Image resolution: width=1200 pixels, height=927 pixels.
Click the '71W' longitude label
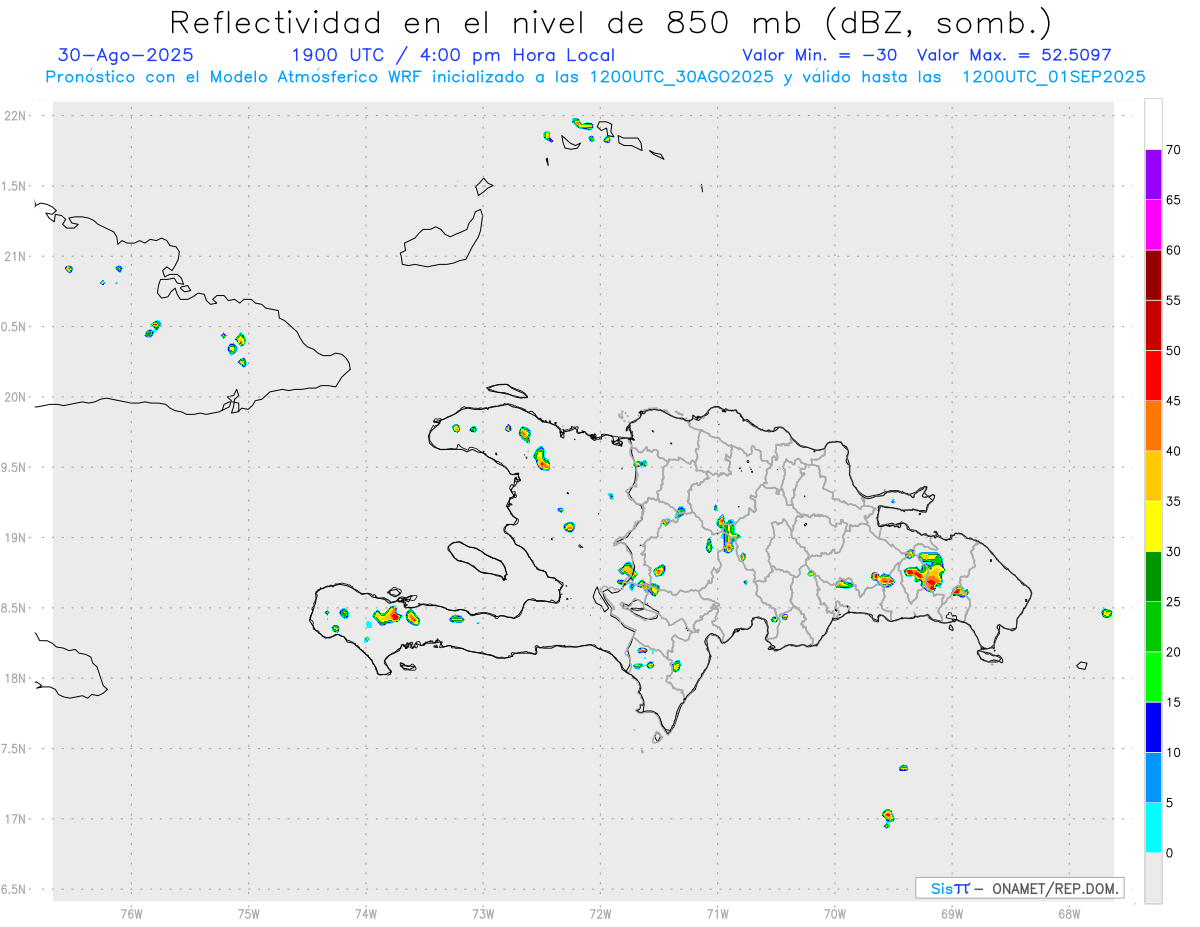pyautogui.click(x=717, y=914)
